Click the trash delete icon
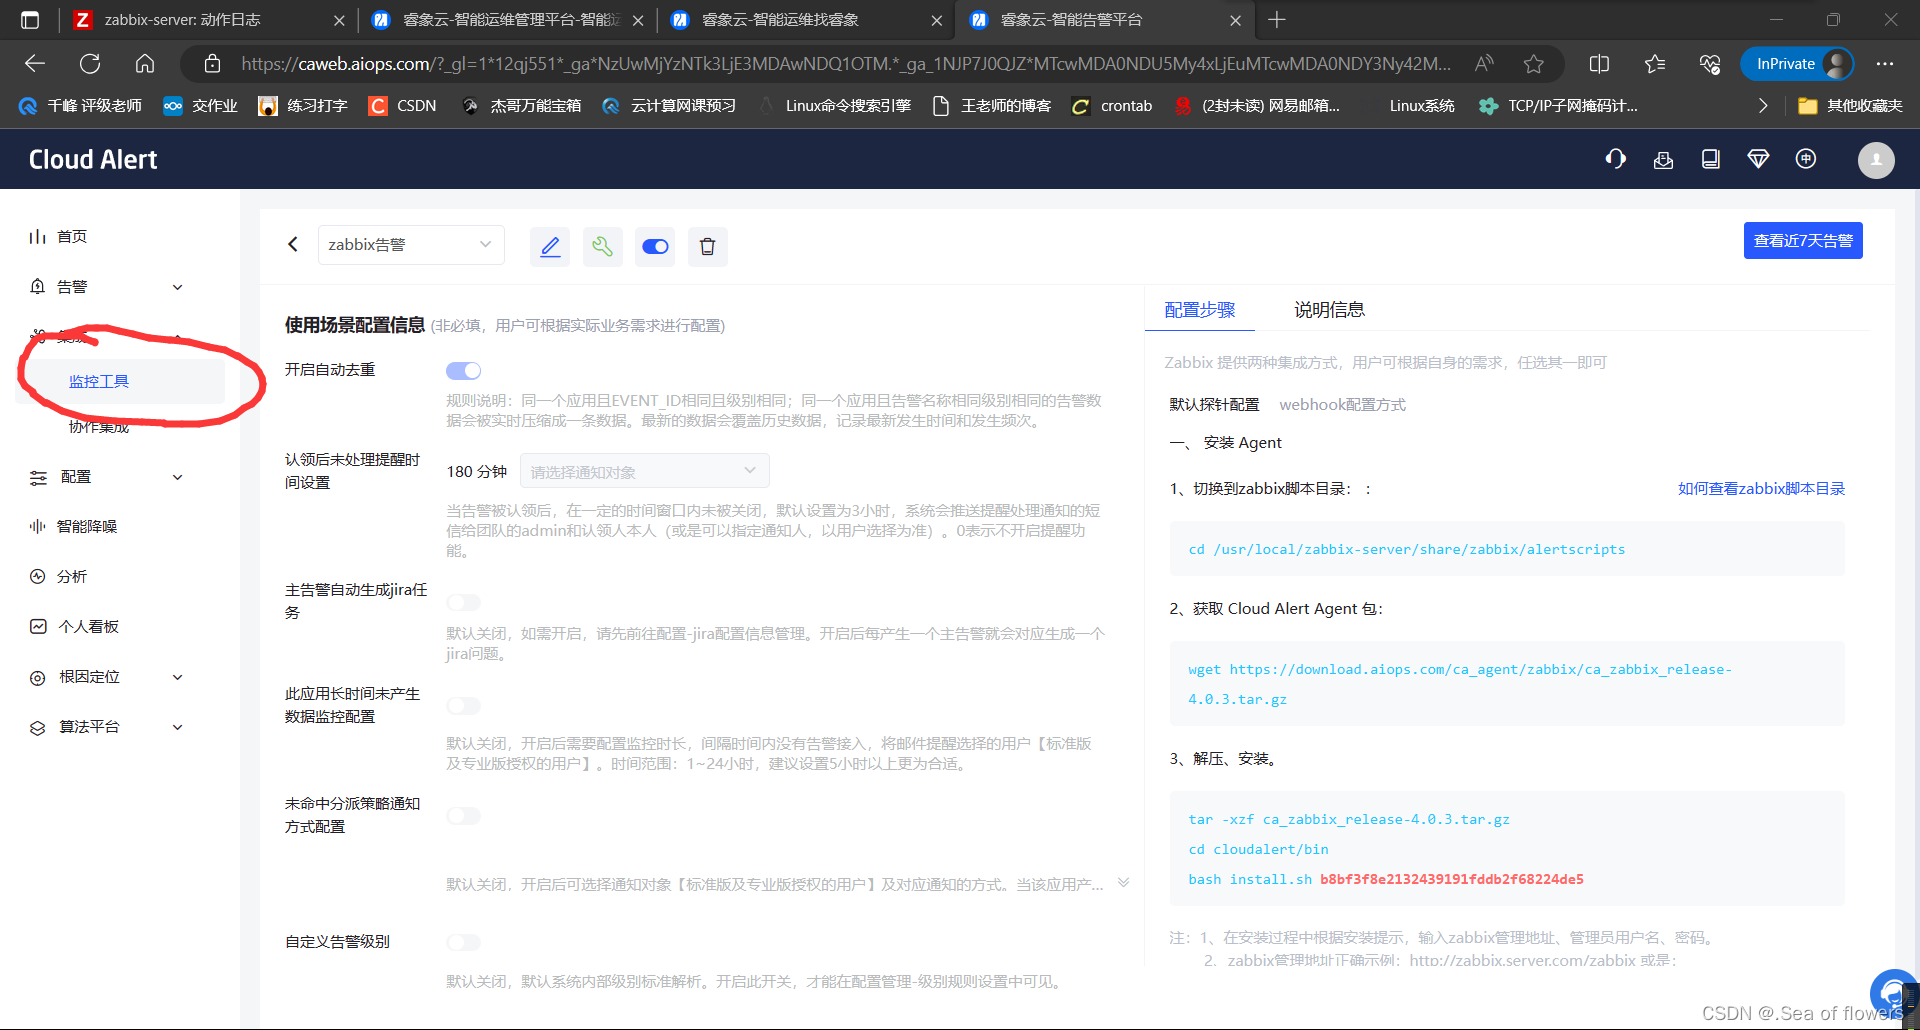1920x1030 pixels. point(707,246)
